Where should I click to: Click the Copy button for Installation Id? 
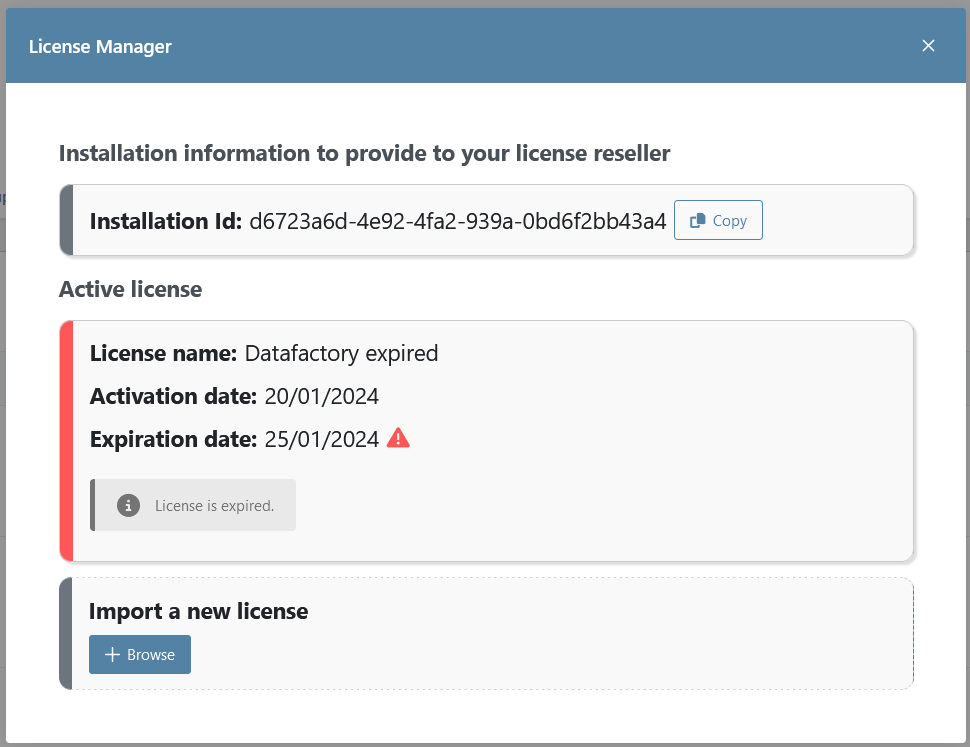point(718,221)
